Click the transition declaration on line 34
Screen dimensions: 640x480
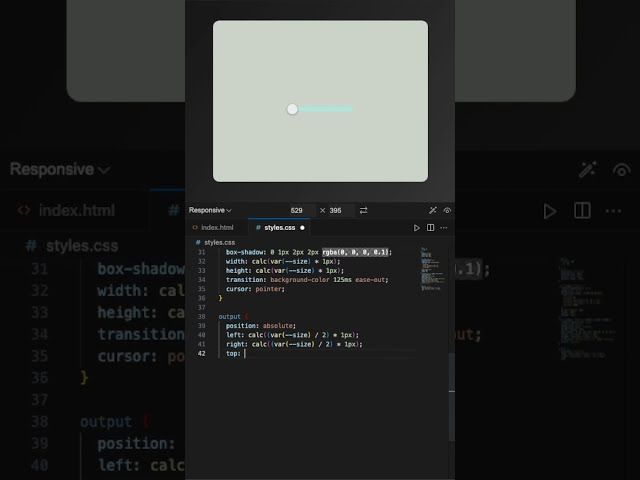tap(307, 280)
